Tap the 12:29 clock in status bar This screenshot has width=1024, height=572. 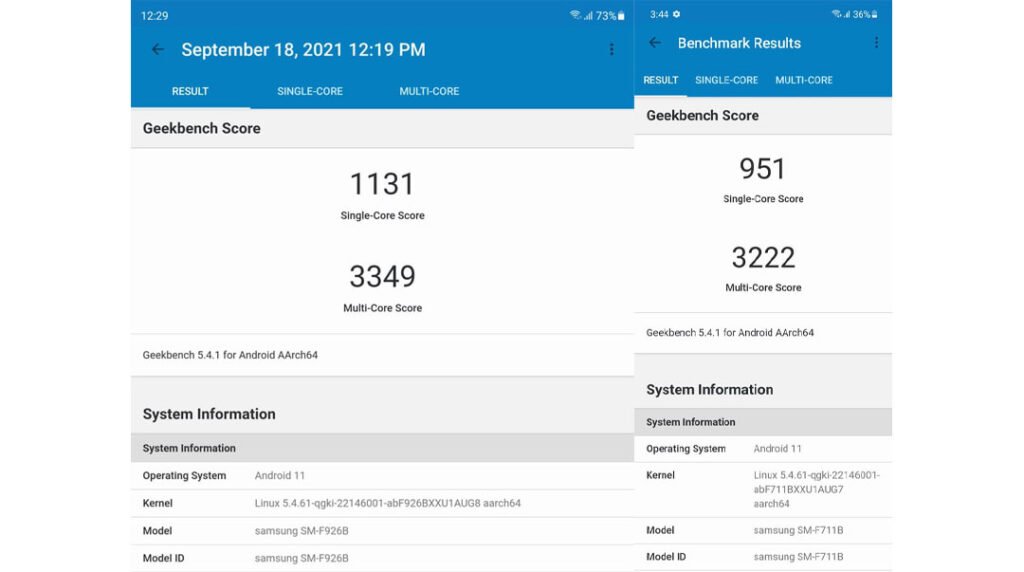coord(154,16)
